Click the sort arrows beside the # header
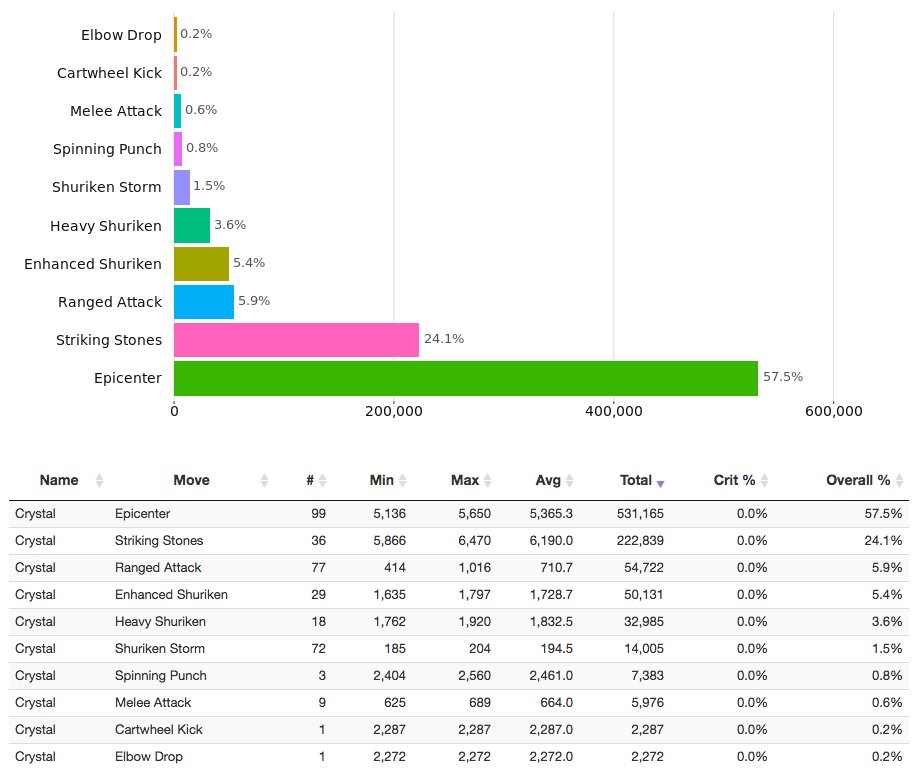The image size is (921, 768). point(323,480)
